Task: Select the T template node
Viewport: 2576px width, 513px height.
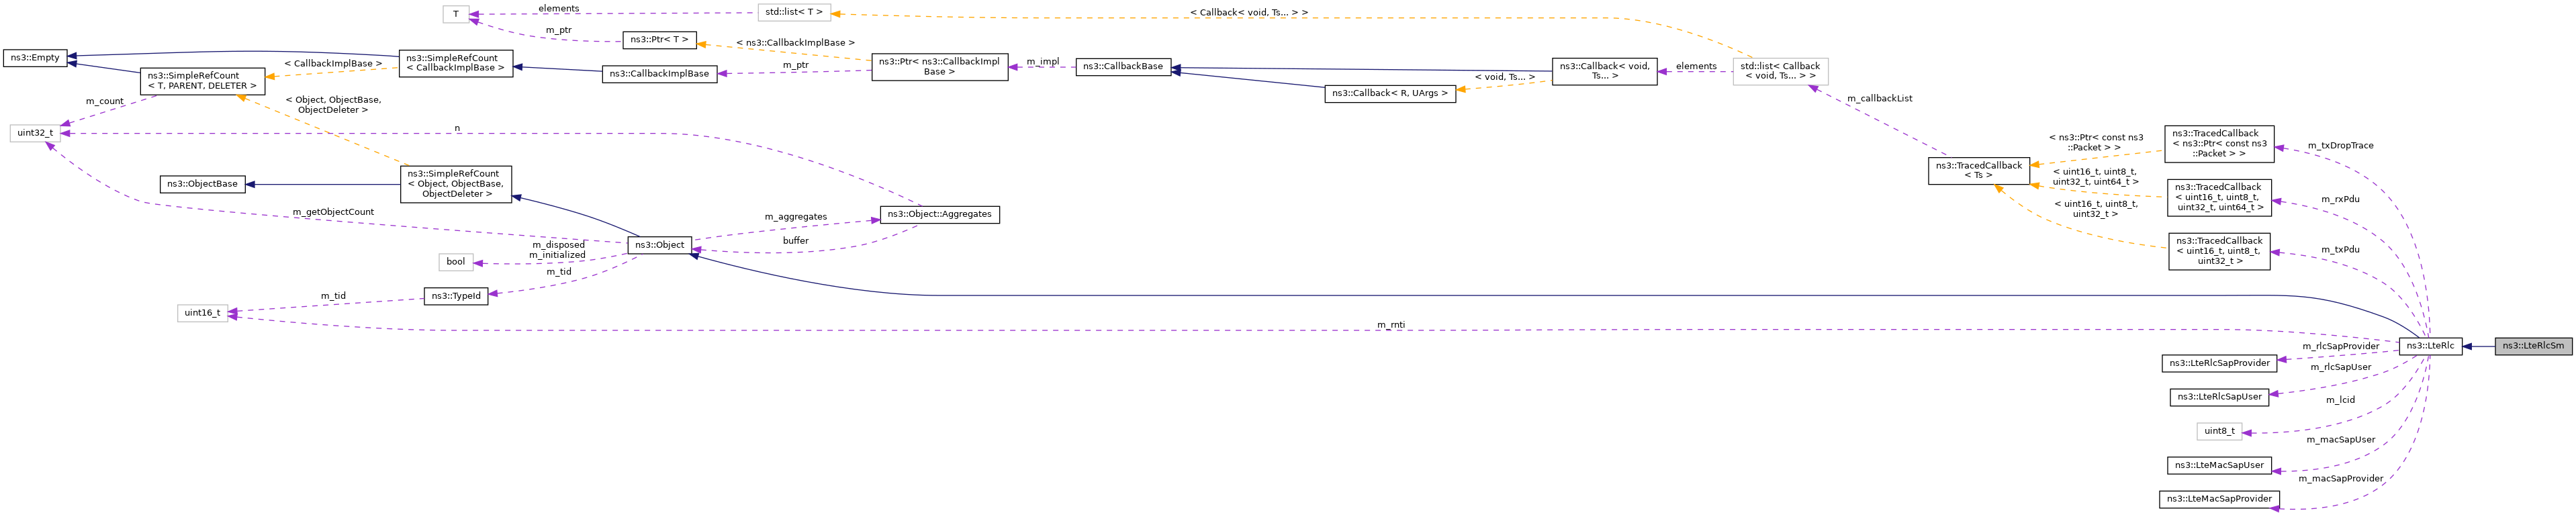Action: click(456, 14)
